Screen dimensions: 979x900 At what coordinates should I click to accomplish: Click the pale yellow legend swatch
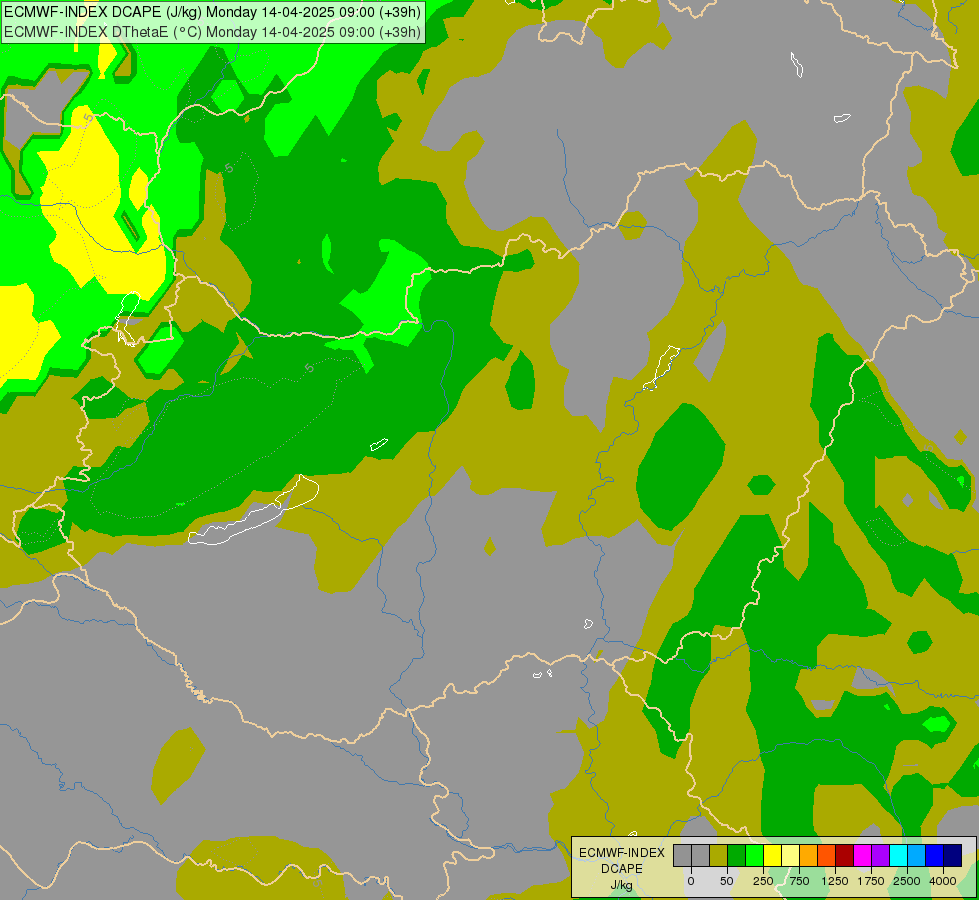coord(790,855)
